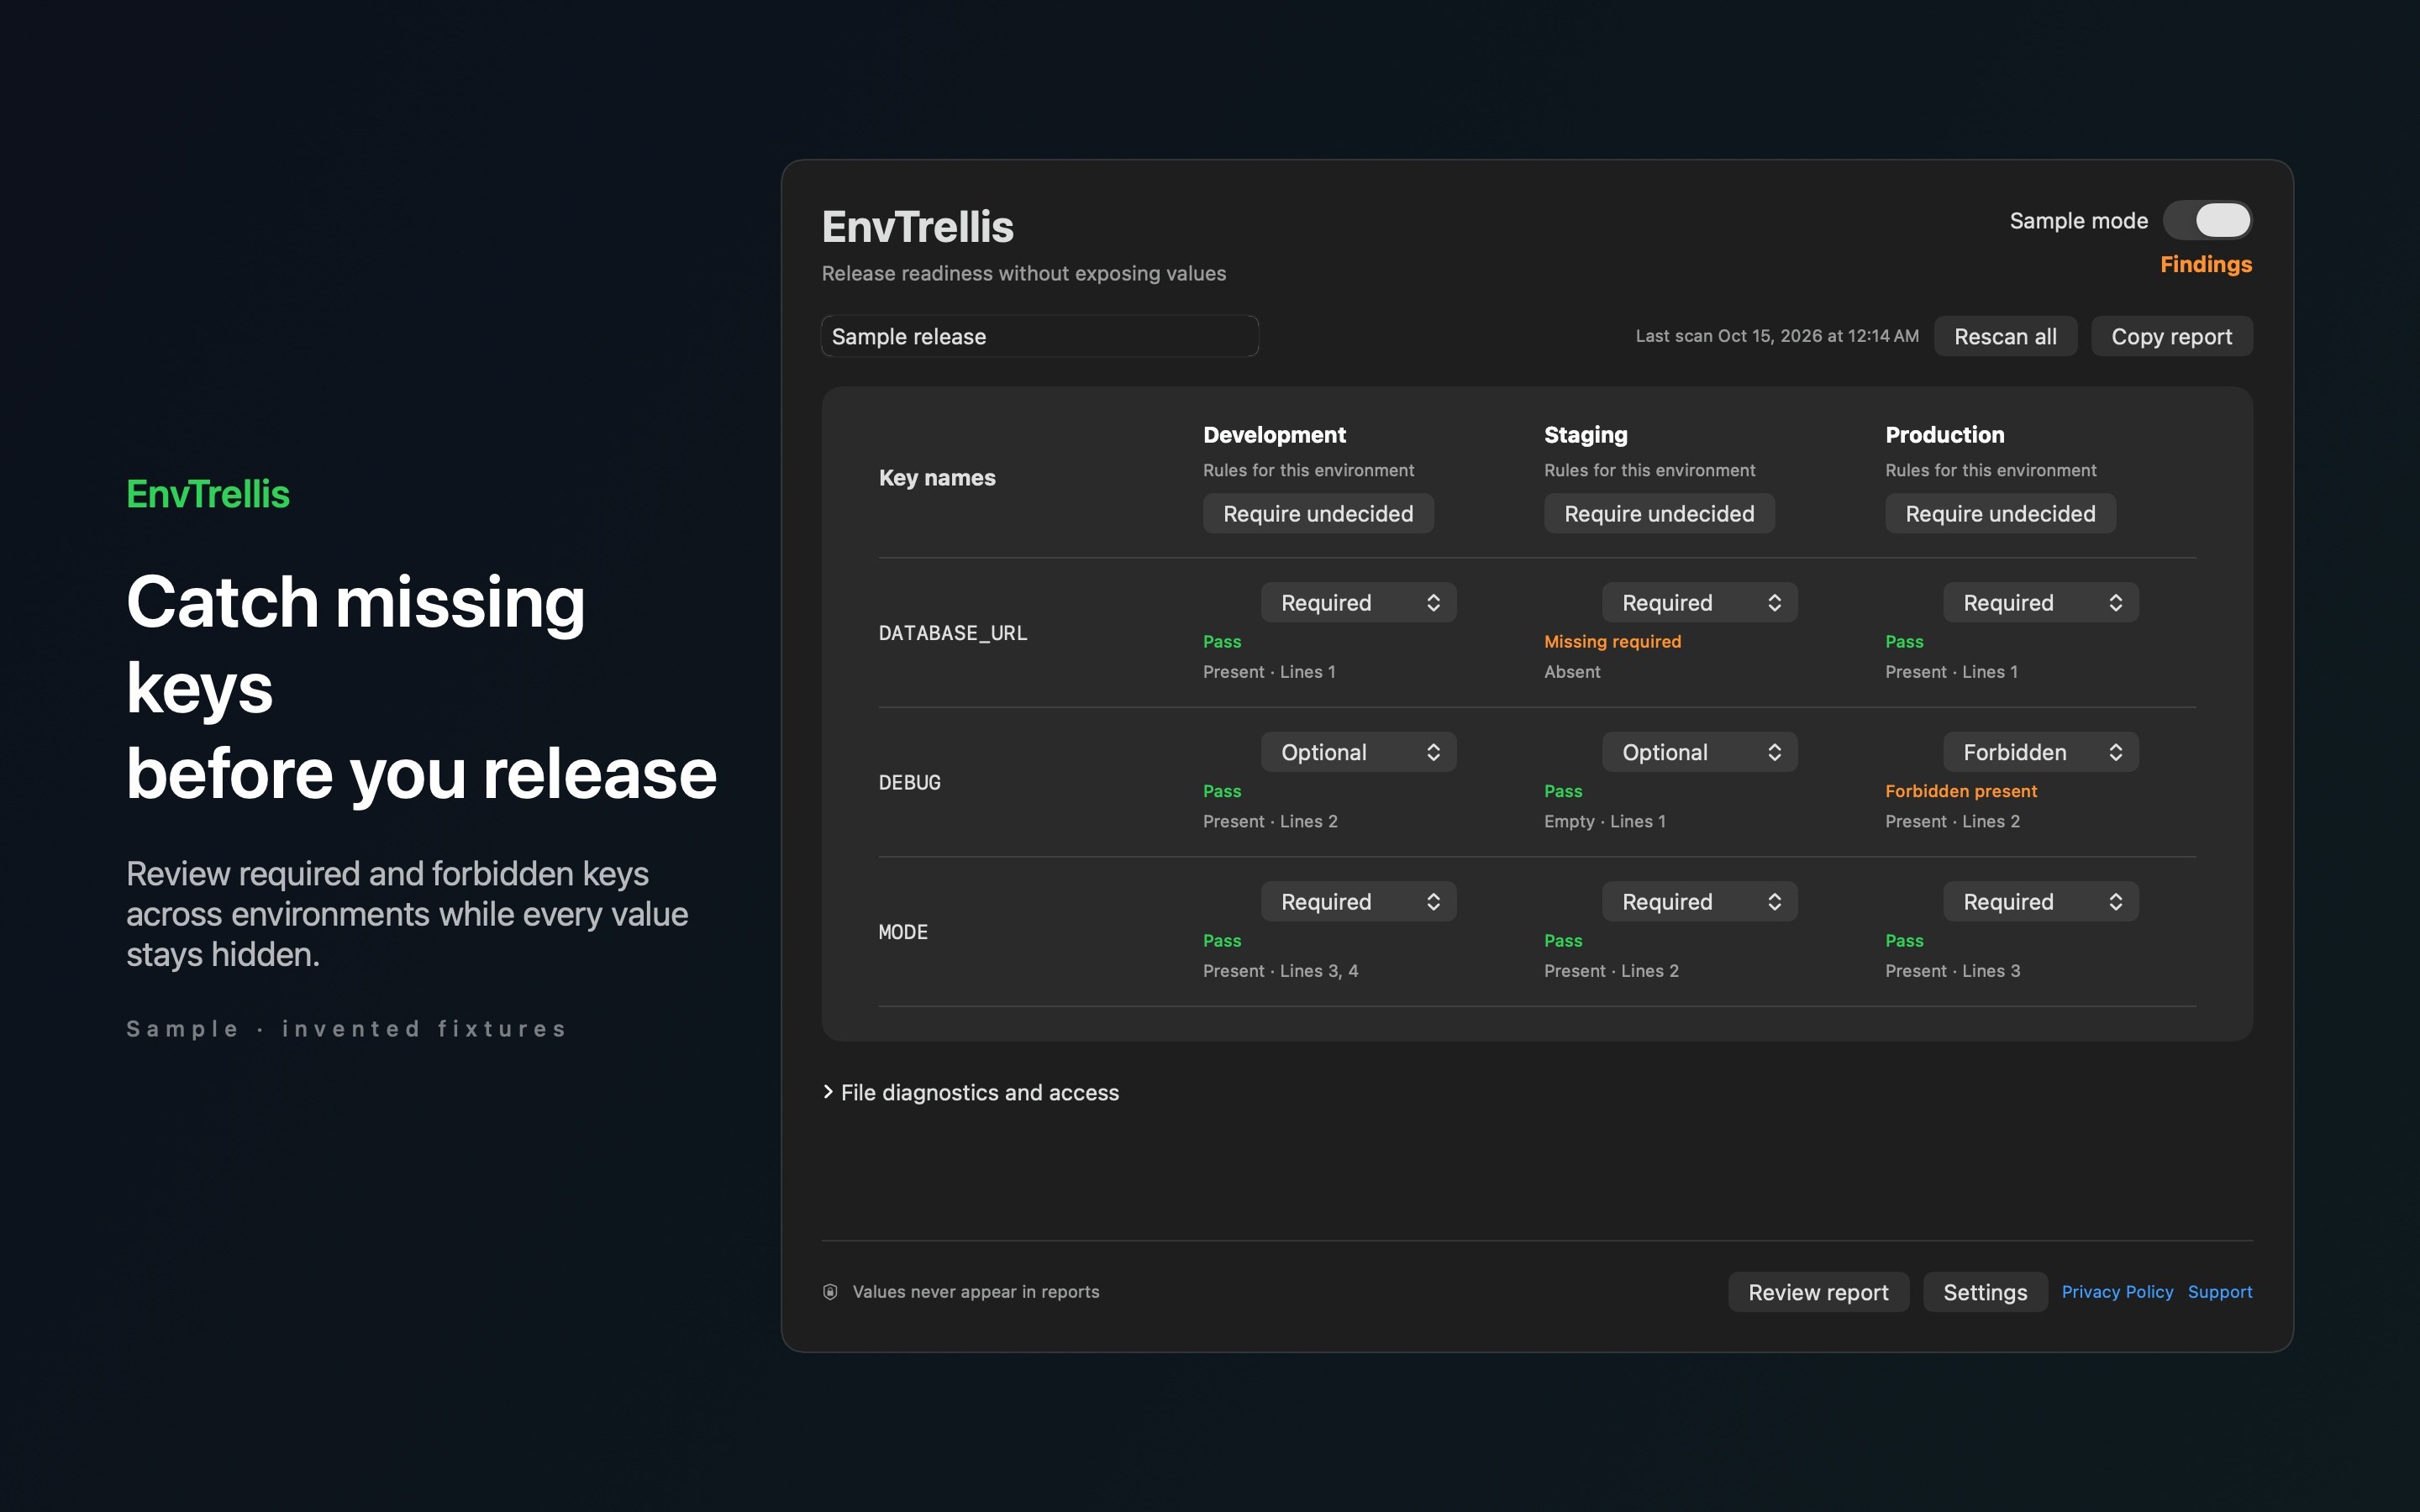Click the Last scan timestamp text
This screenshot has height=1512, width=2420.
pos(1777,336)
